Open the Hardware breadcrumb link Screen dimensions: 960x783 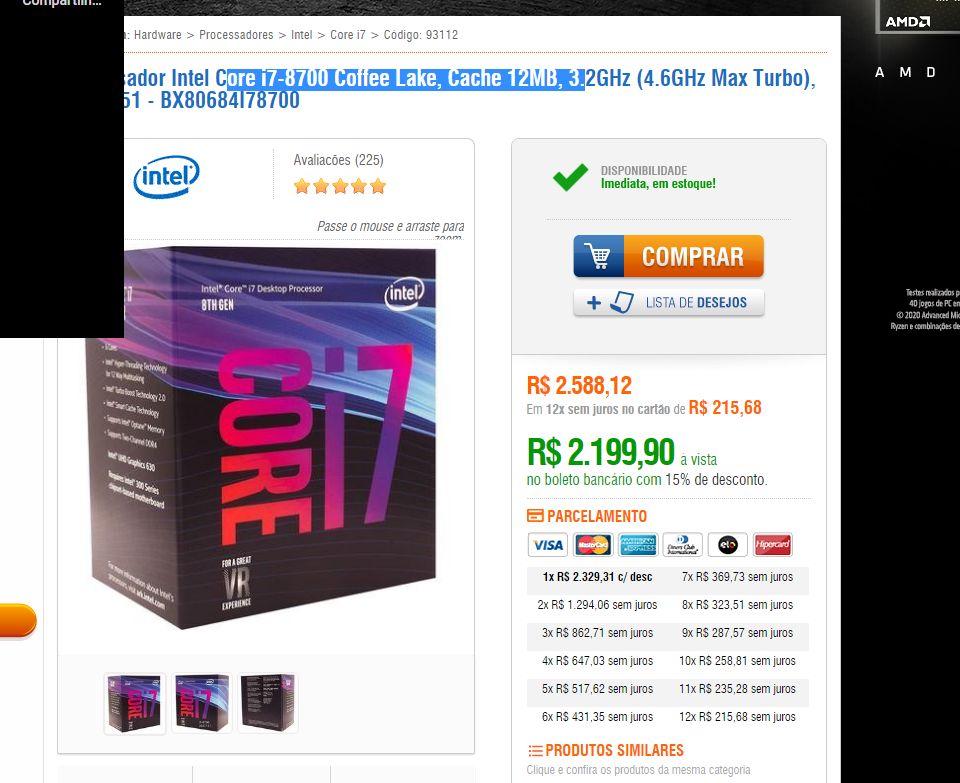pyautogui.click(x=157, y=35)
